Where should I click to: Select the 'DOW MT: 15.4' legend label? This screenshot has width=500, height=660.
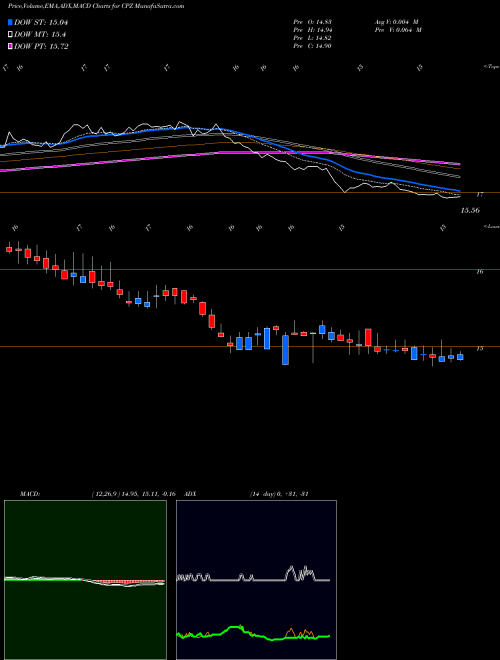pos(40,35)
